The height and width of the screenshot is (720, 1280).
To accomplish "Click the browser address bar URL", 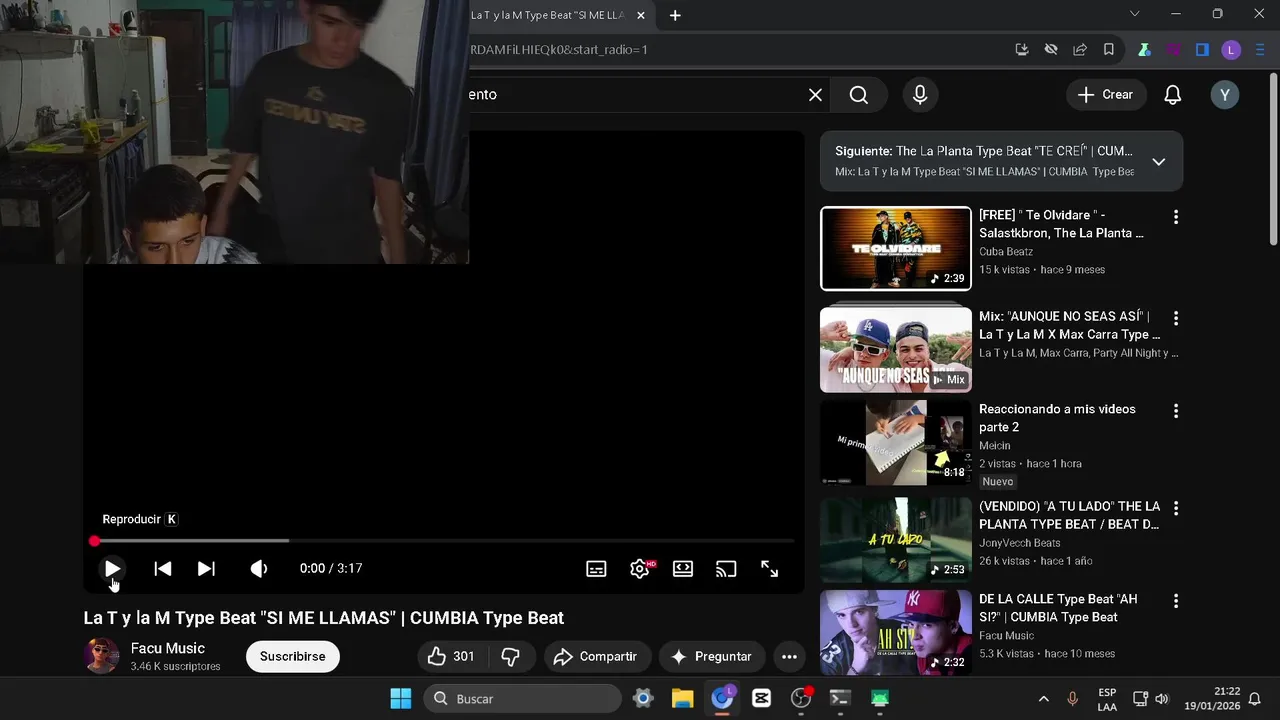I will point(560,49).
